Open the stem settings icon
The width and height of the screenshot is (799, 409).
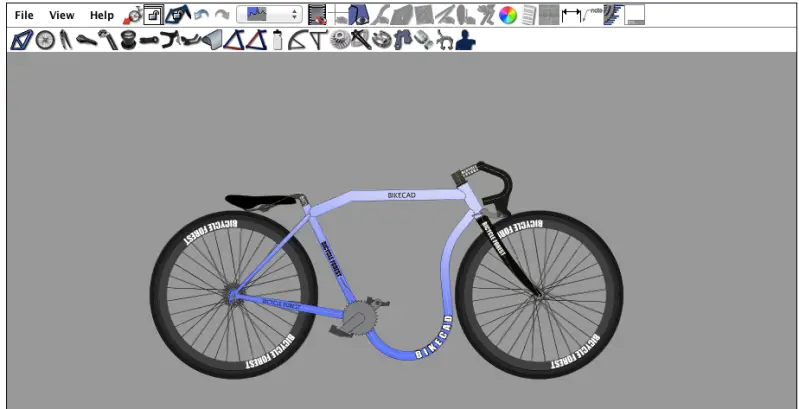click(x=150, y=40)
